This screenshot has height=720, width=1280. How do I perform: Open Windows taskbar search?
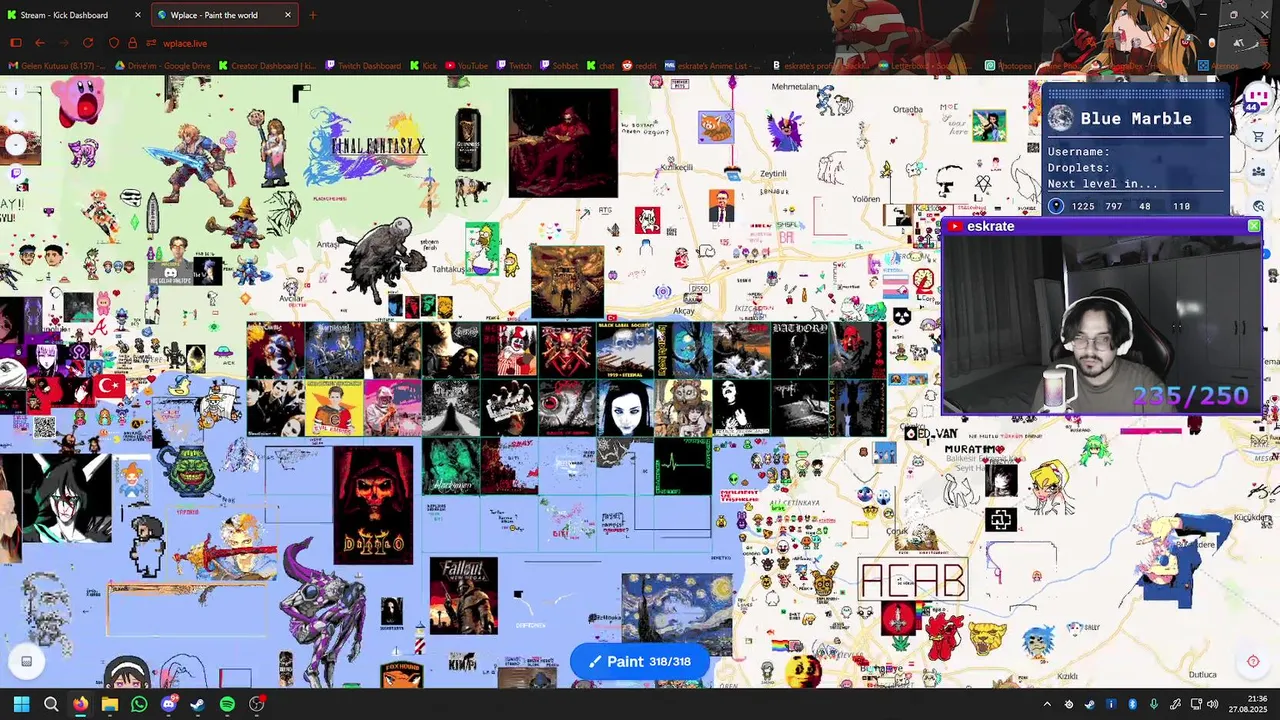pyautogui.click(x=51, y=704)
